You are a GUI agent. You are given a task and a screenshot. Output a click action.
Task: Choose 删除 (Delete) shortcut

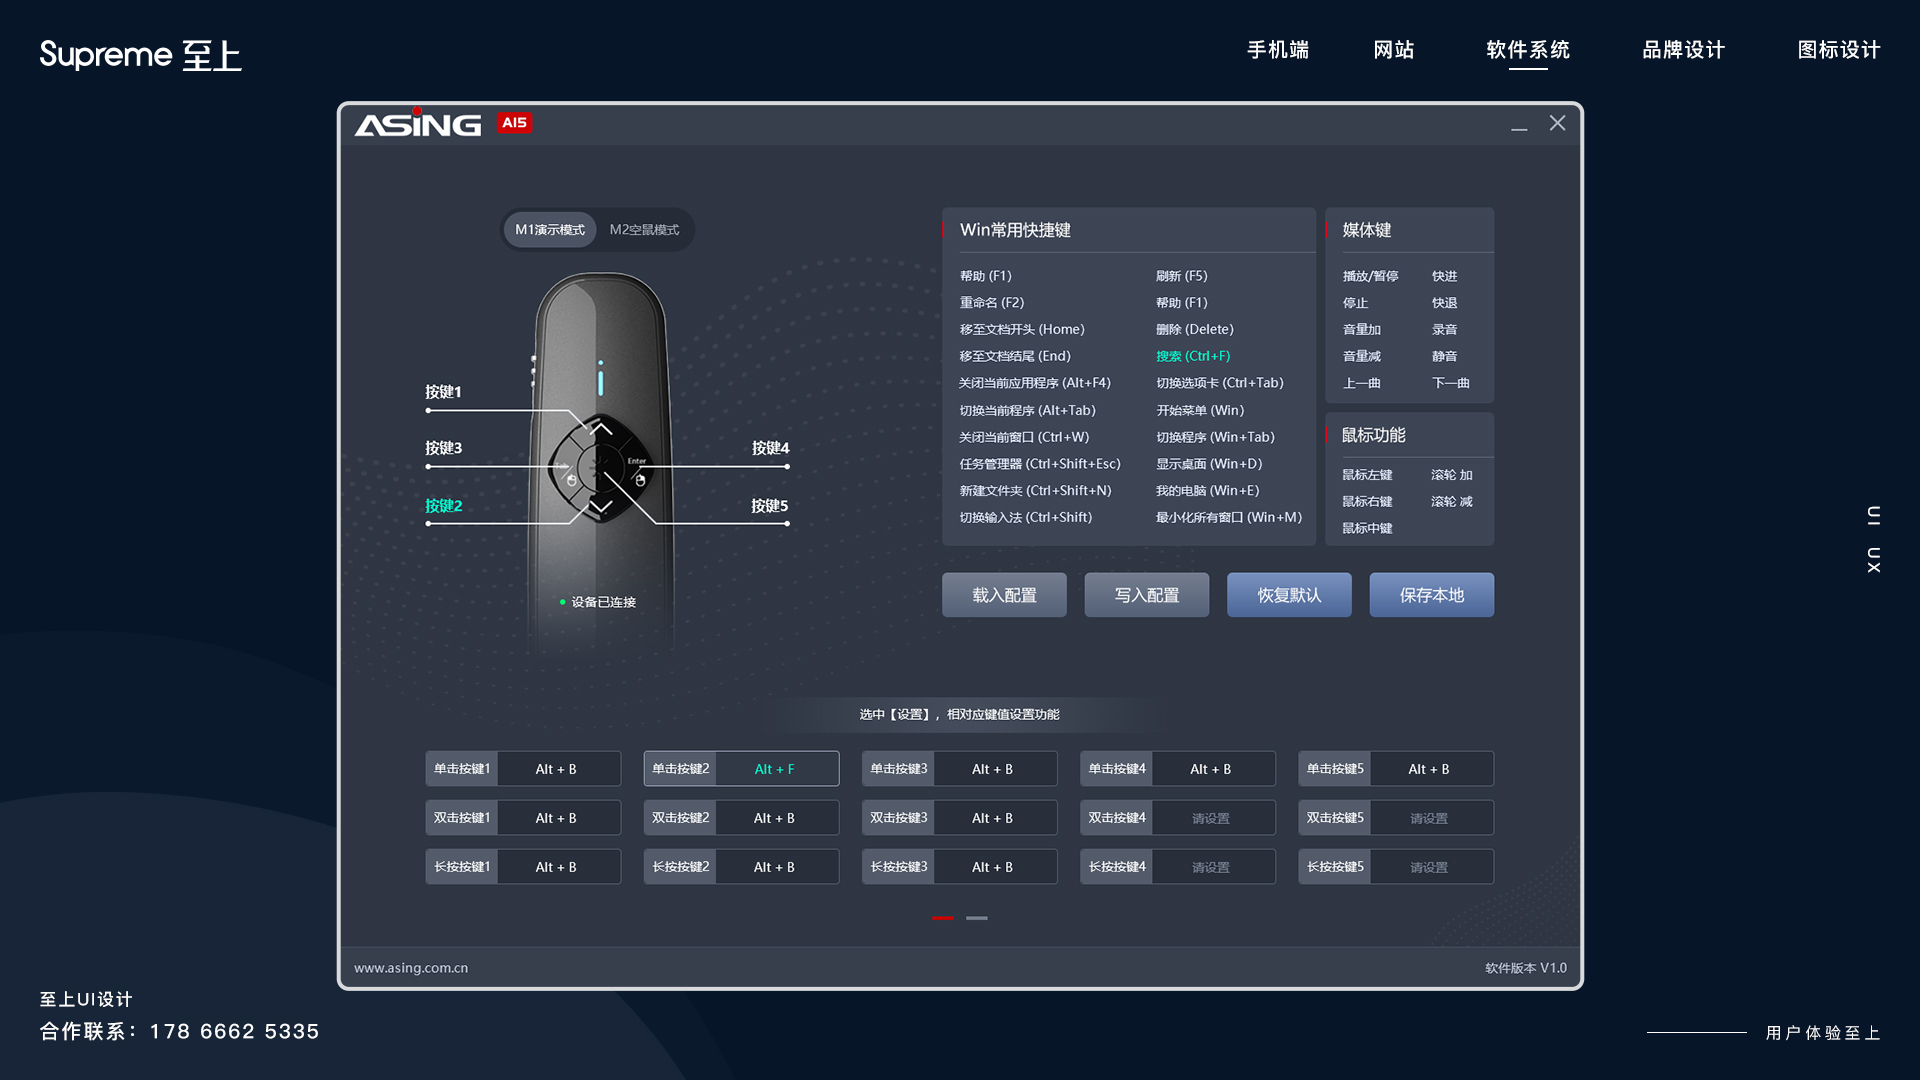pyautogui.click(x=1195, y=330)
